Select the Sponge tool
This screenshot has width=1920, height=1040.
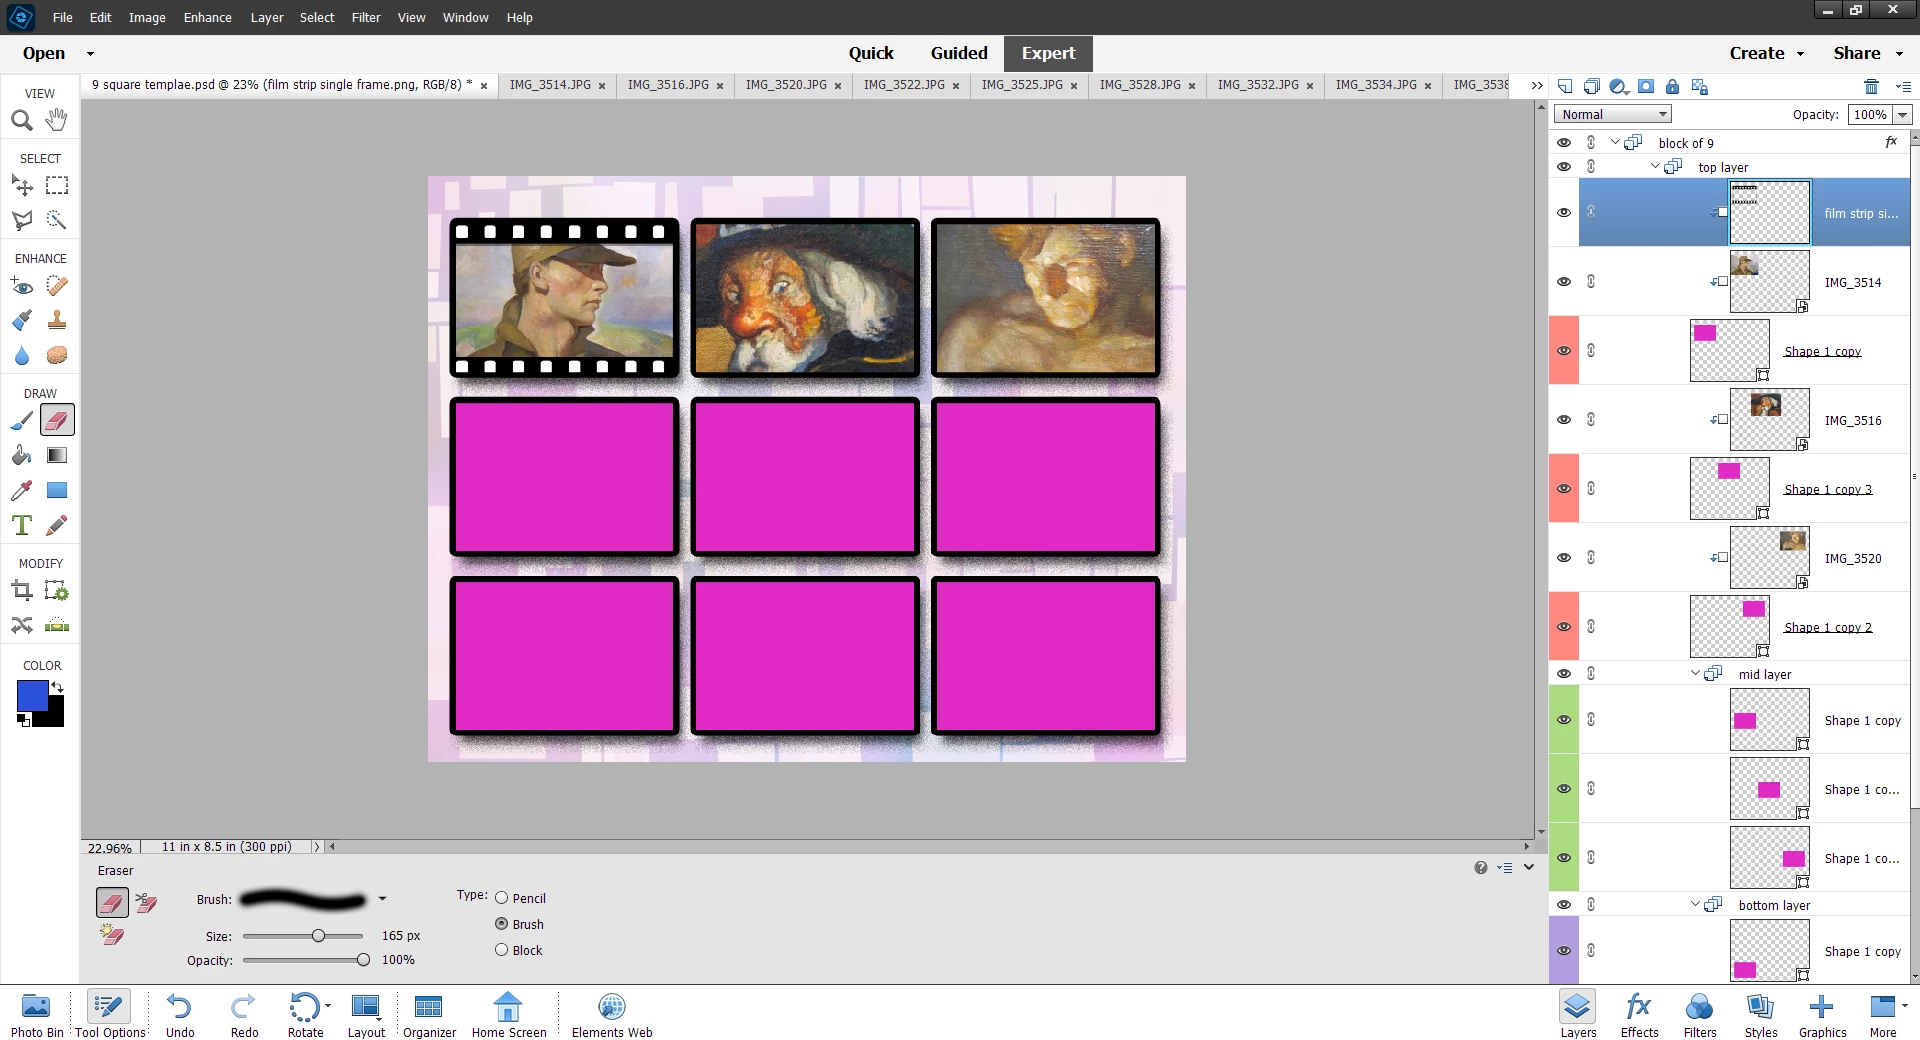57,355
